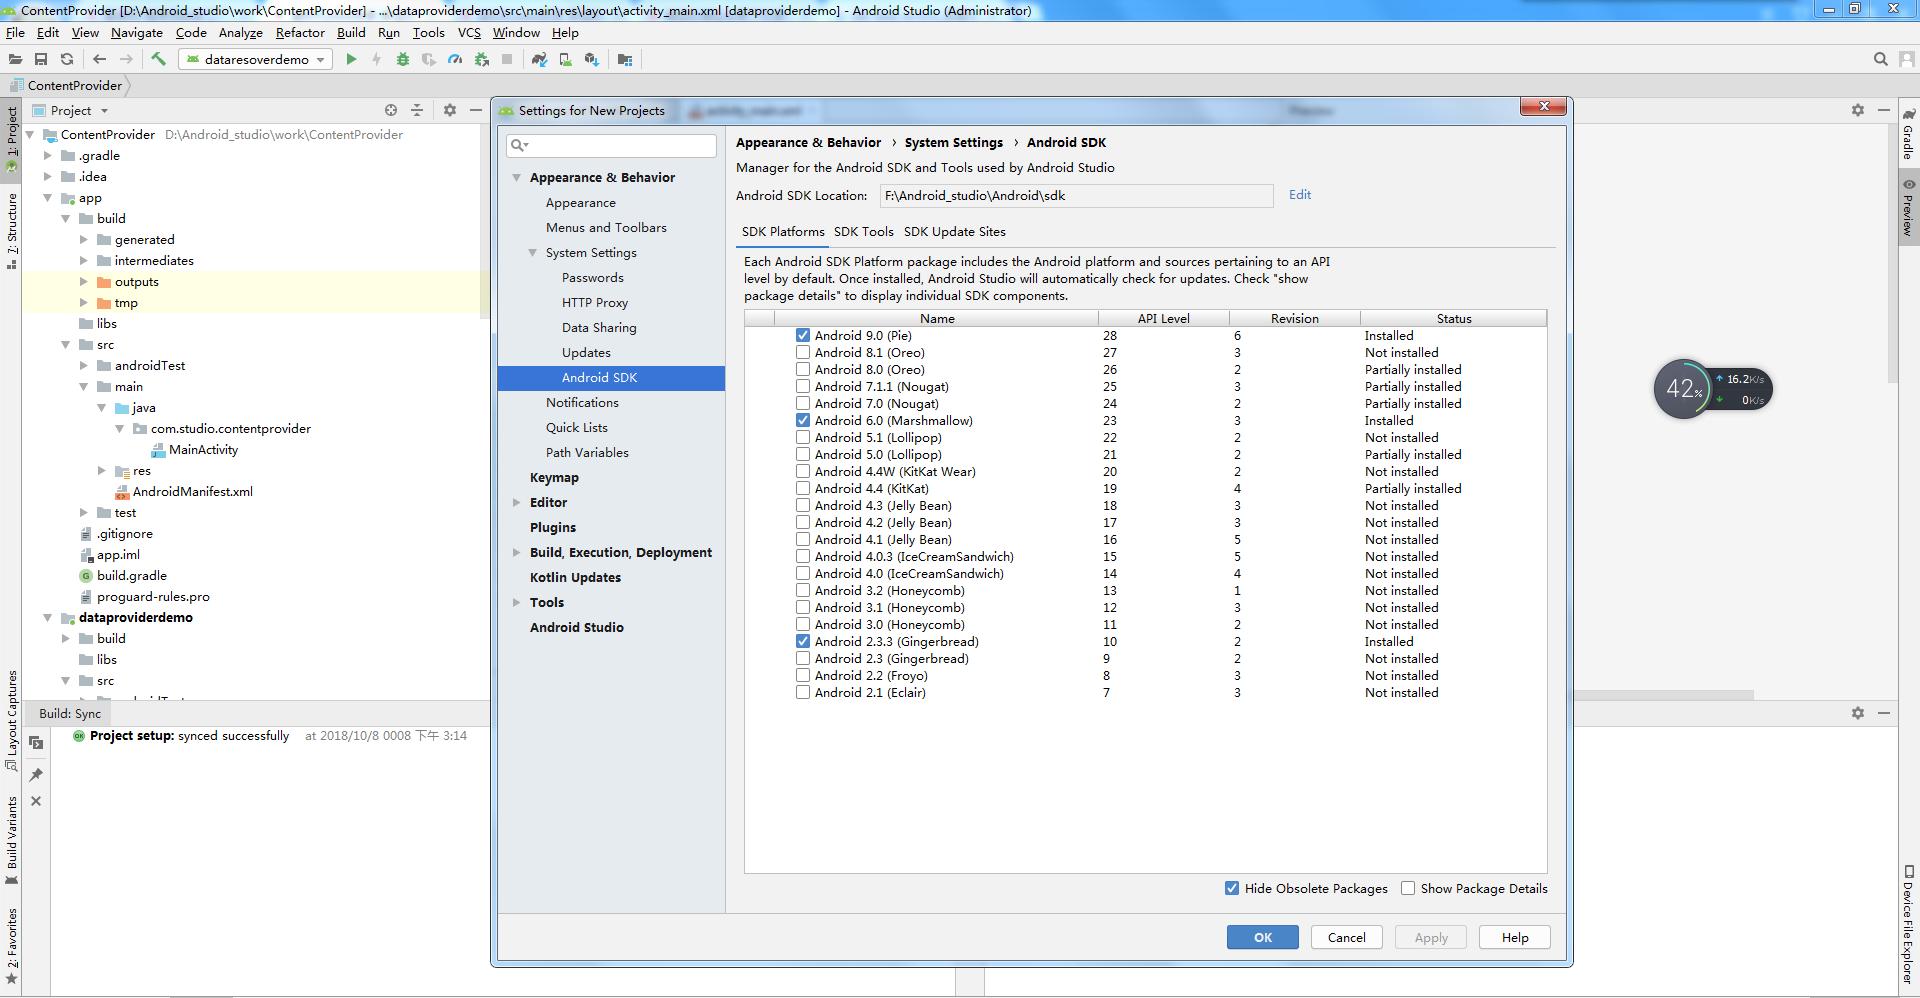Open Project panel gear settings

pos(450,110)
